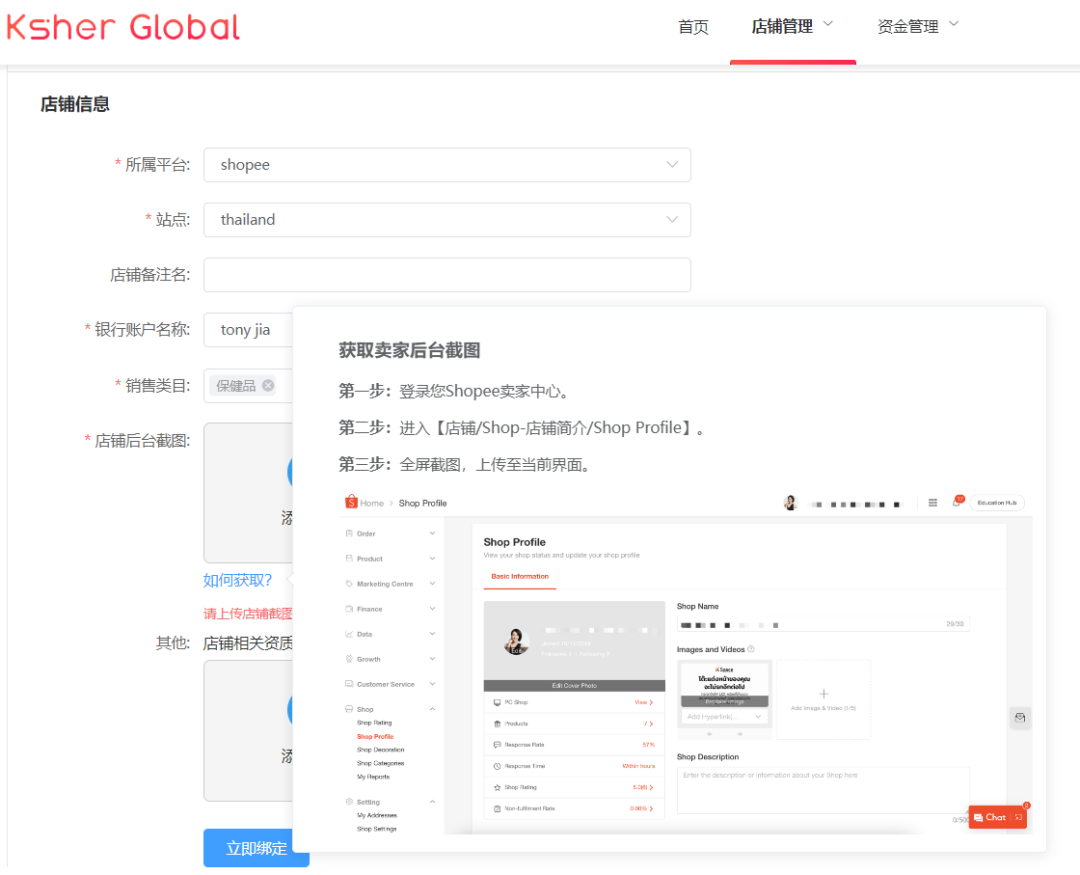Go to the 首页 menu item
Image resolution: width=1080 pixels, height=875 pixels.
(x=693, y=28)
